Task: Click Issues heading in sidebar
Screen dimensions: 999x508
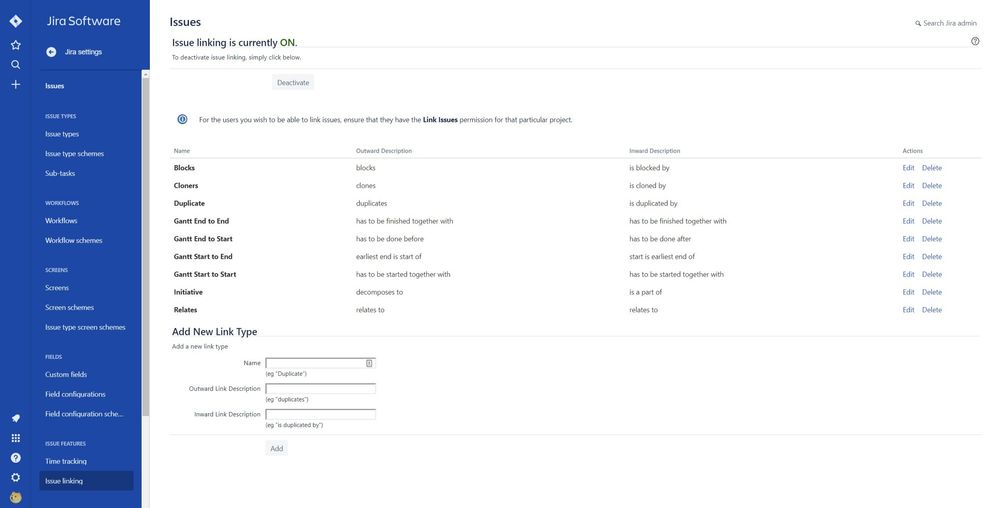Action: coord(54,86)
